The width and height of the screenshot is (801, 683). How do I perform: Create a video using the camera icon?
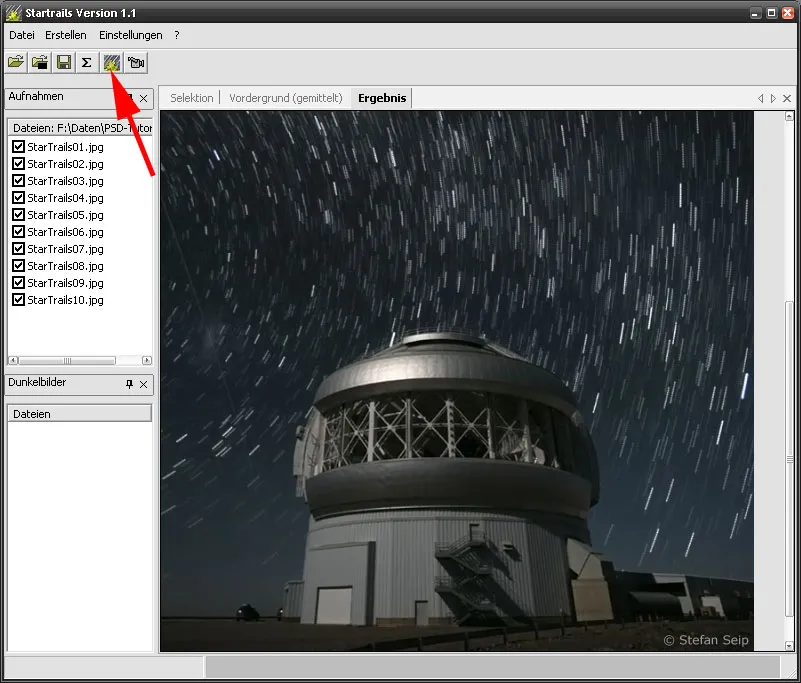135,62
